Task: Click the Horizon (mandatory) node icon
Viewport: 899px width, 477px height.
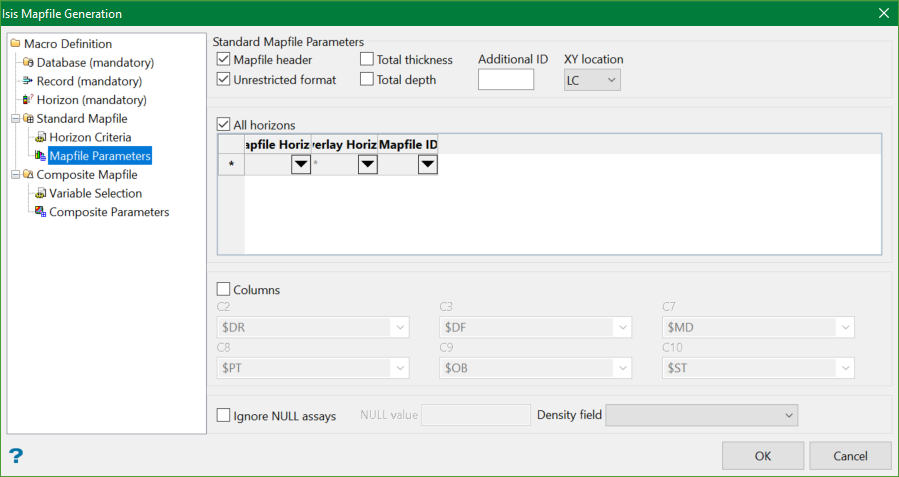Action: click(x=28, y=100)
